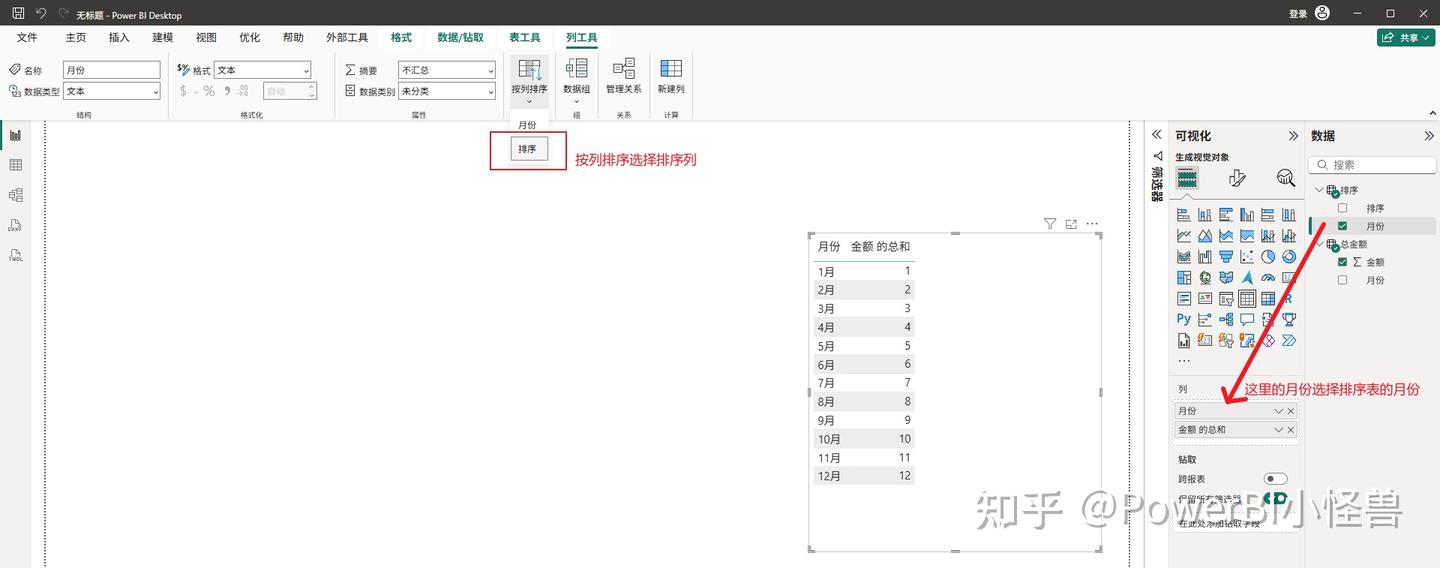
Task: Select the clustered column chart visual
Action: 1247,214
